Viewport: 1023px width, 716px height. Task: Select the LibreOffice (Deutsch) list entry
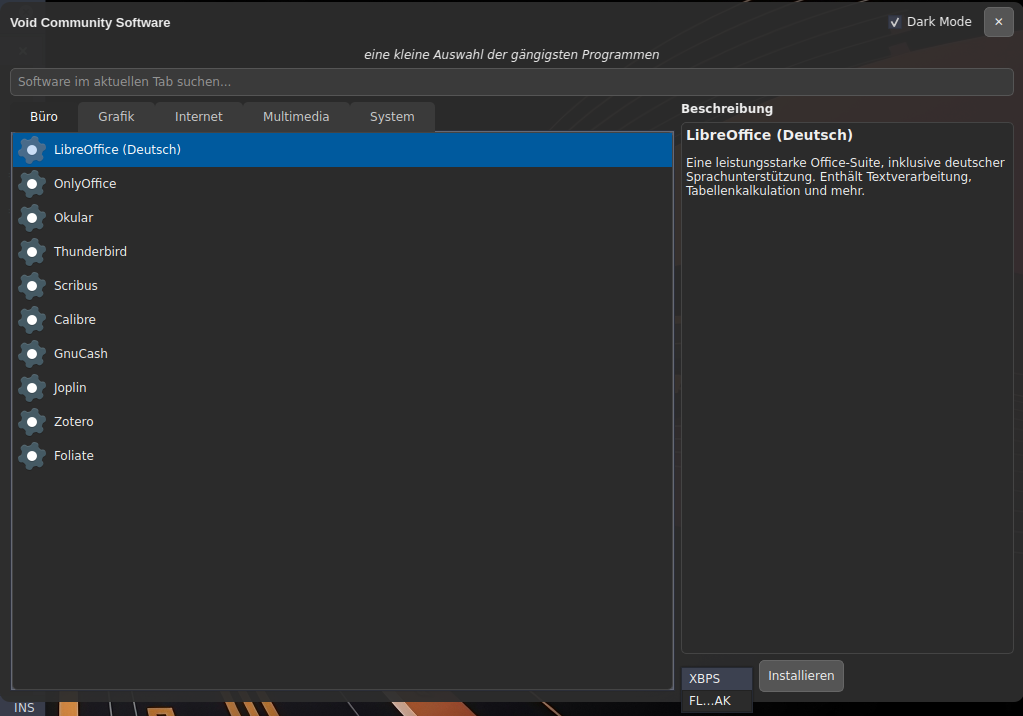117,150
